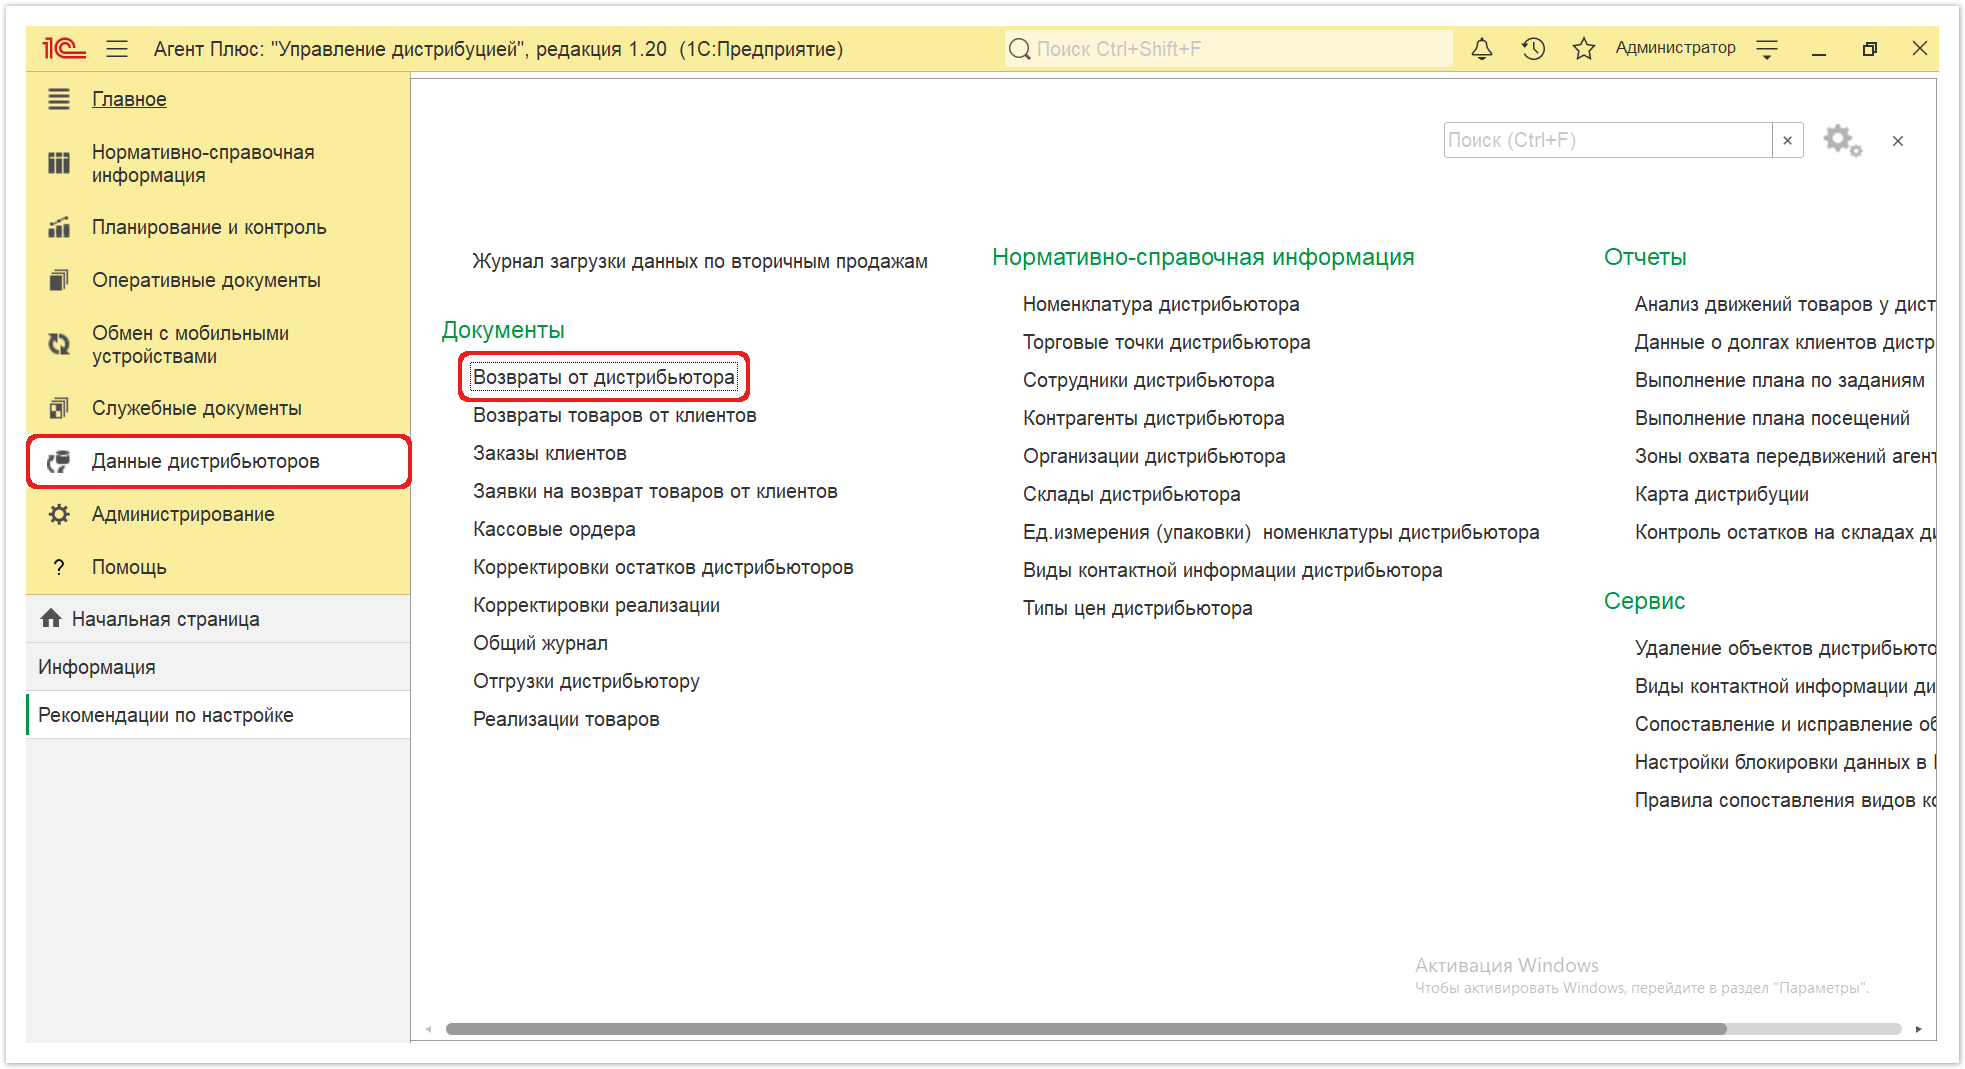Click the Поиск (Ctrl+F) field

click(x=1608, y=140)
